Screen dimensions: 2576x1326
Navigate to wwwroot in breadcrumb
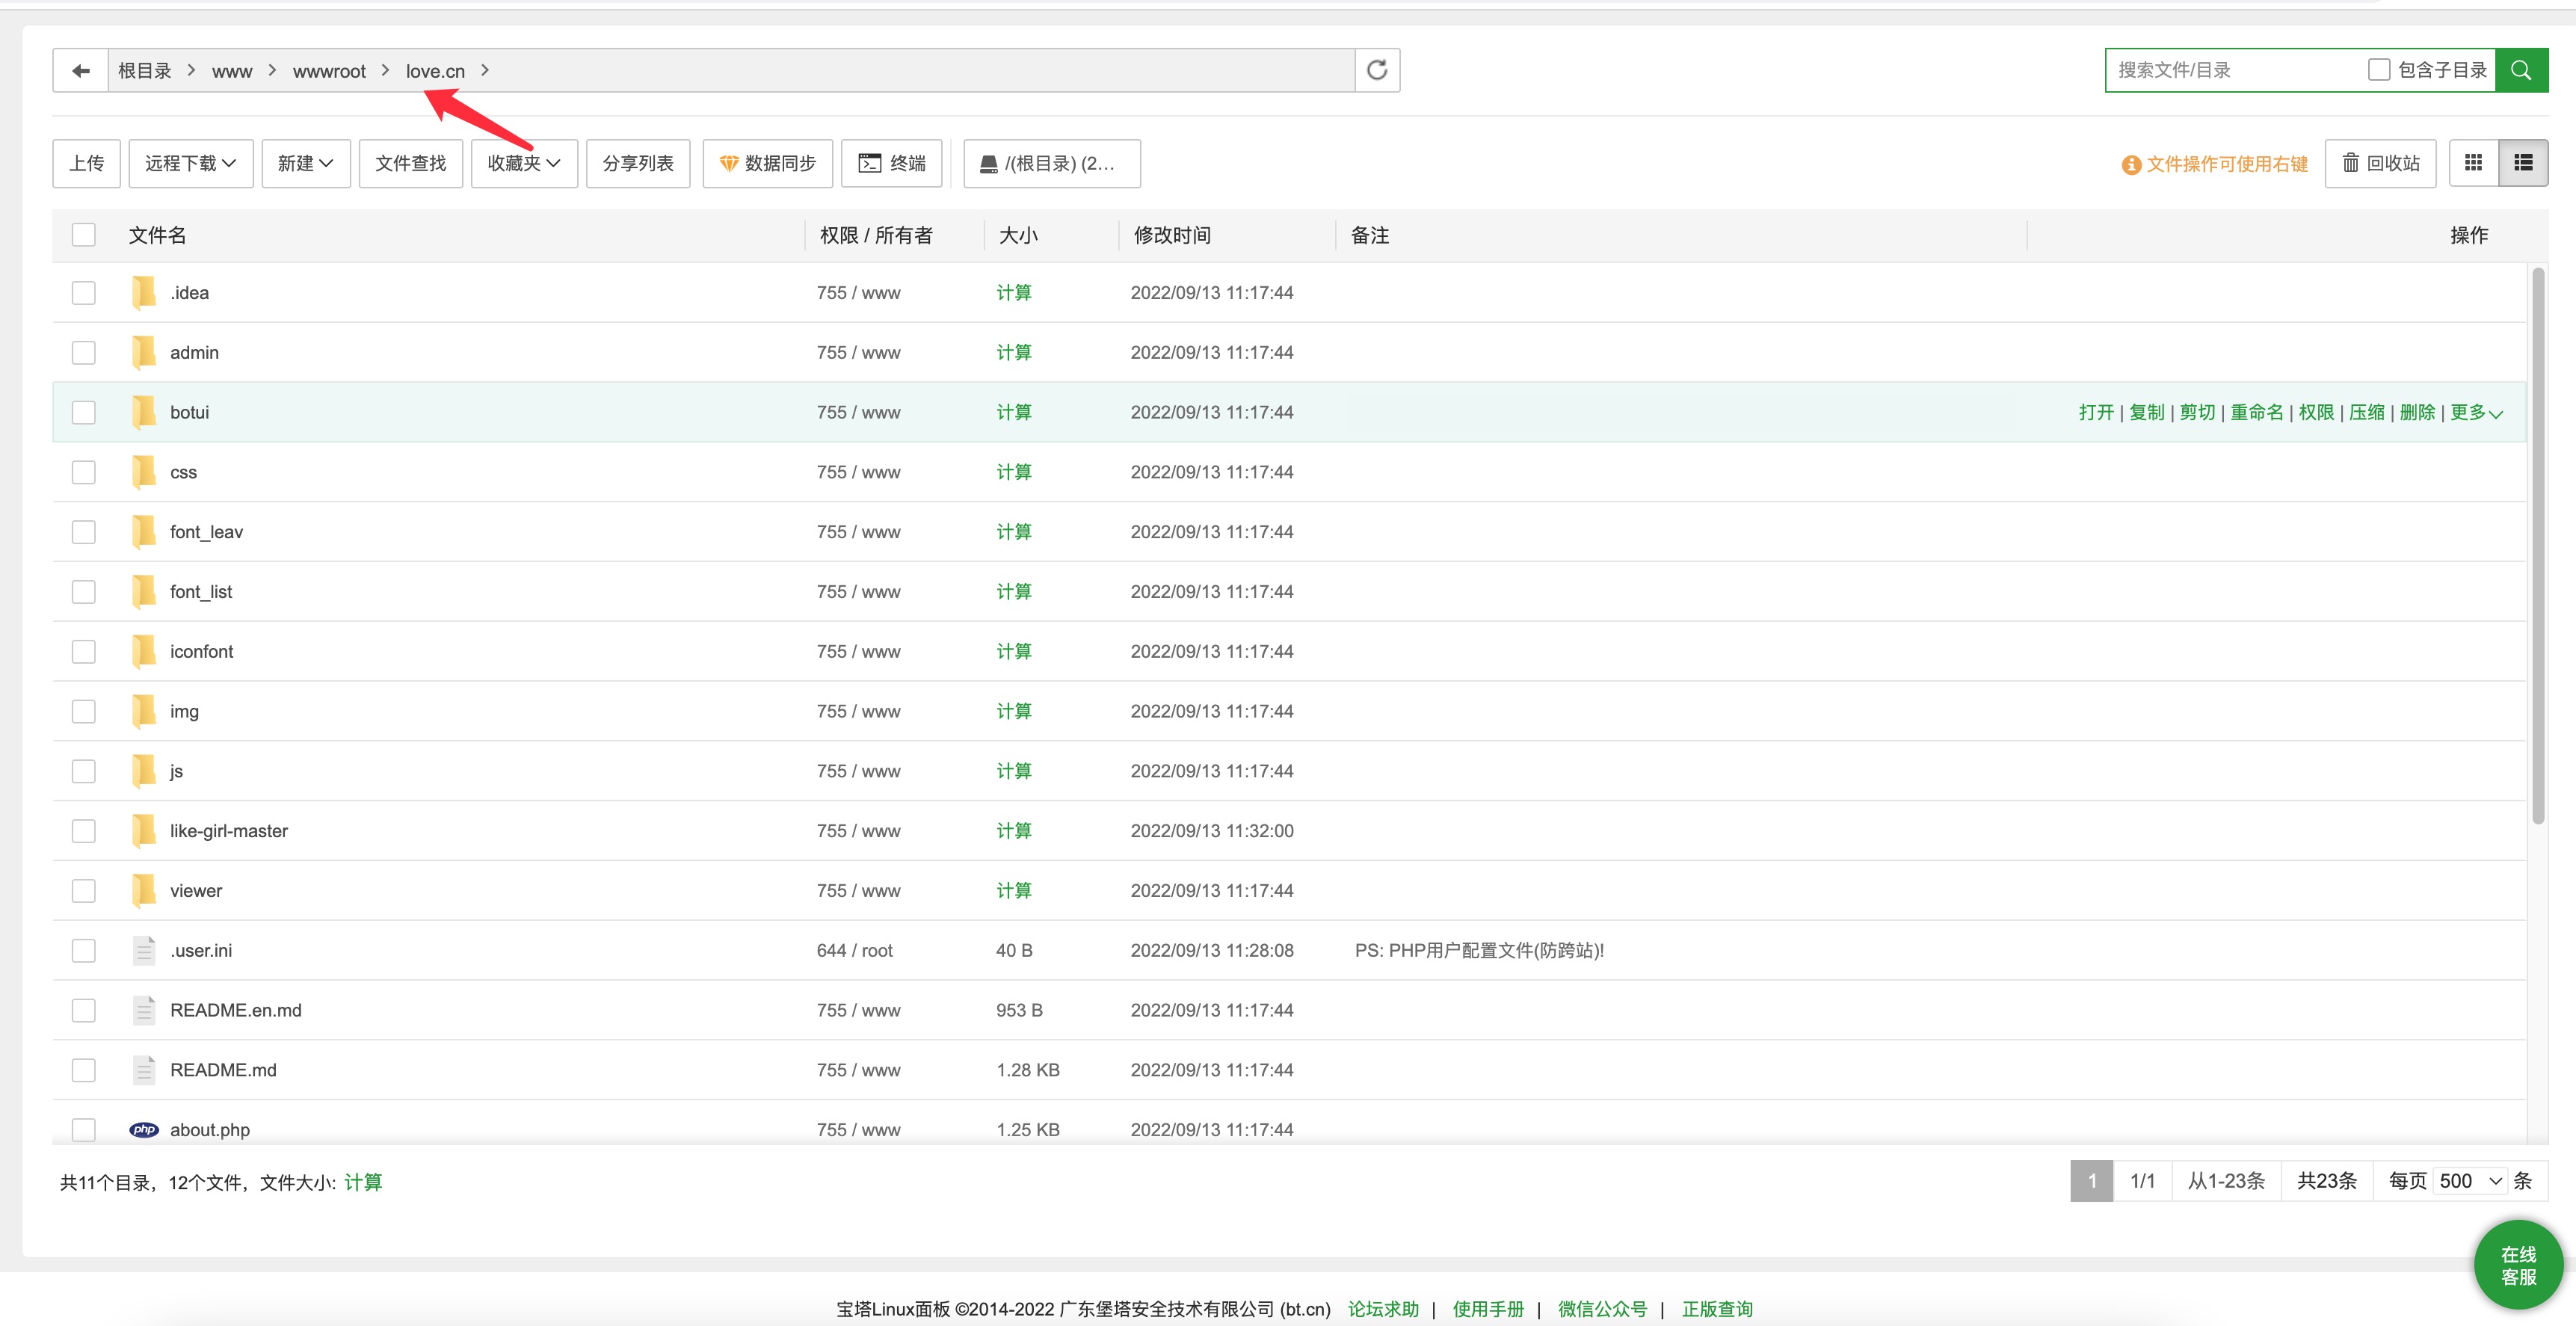pyautogui.click(x=329, y=71)
